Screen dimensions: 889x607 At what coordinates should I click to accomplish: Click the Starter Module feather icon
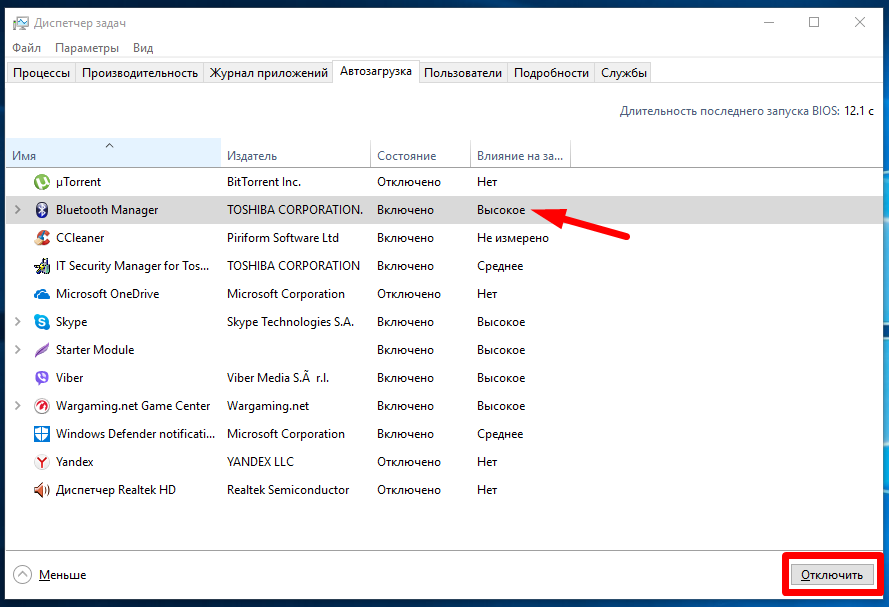click(x=42, y=350)
